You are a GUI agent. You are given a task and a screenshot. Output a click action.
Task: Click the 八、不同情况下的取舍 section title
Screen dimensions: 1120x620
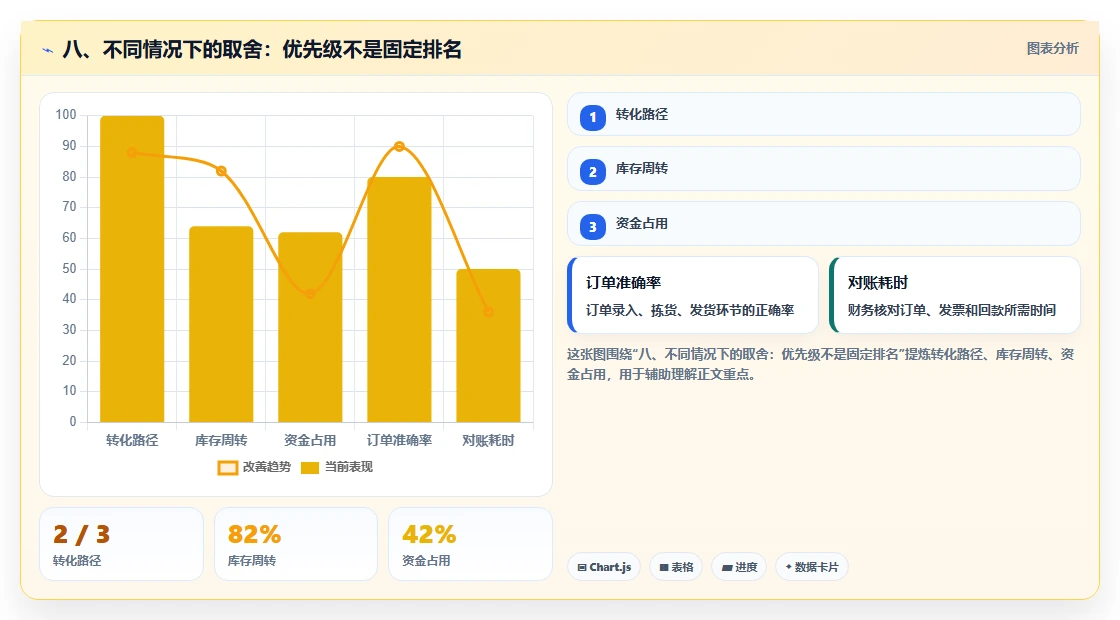click(262, 49)
